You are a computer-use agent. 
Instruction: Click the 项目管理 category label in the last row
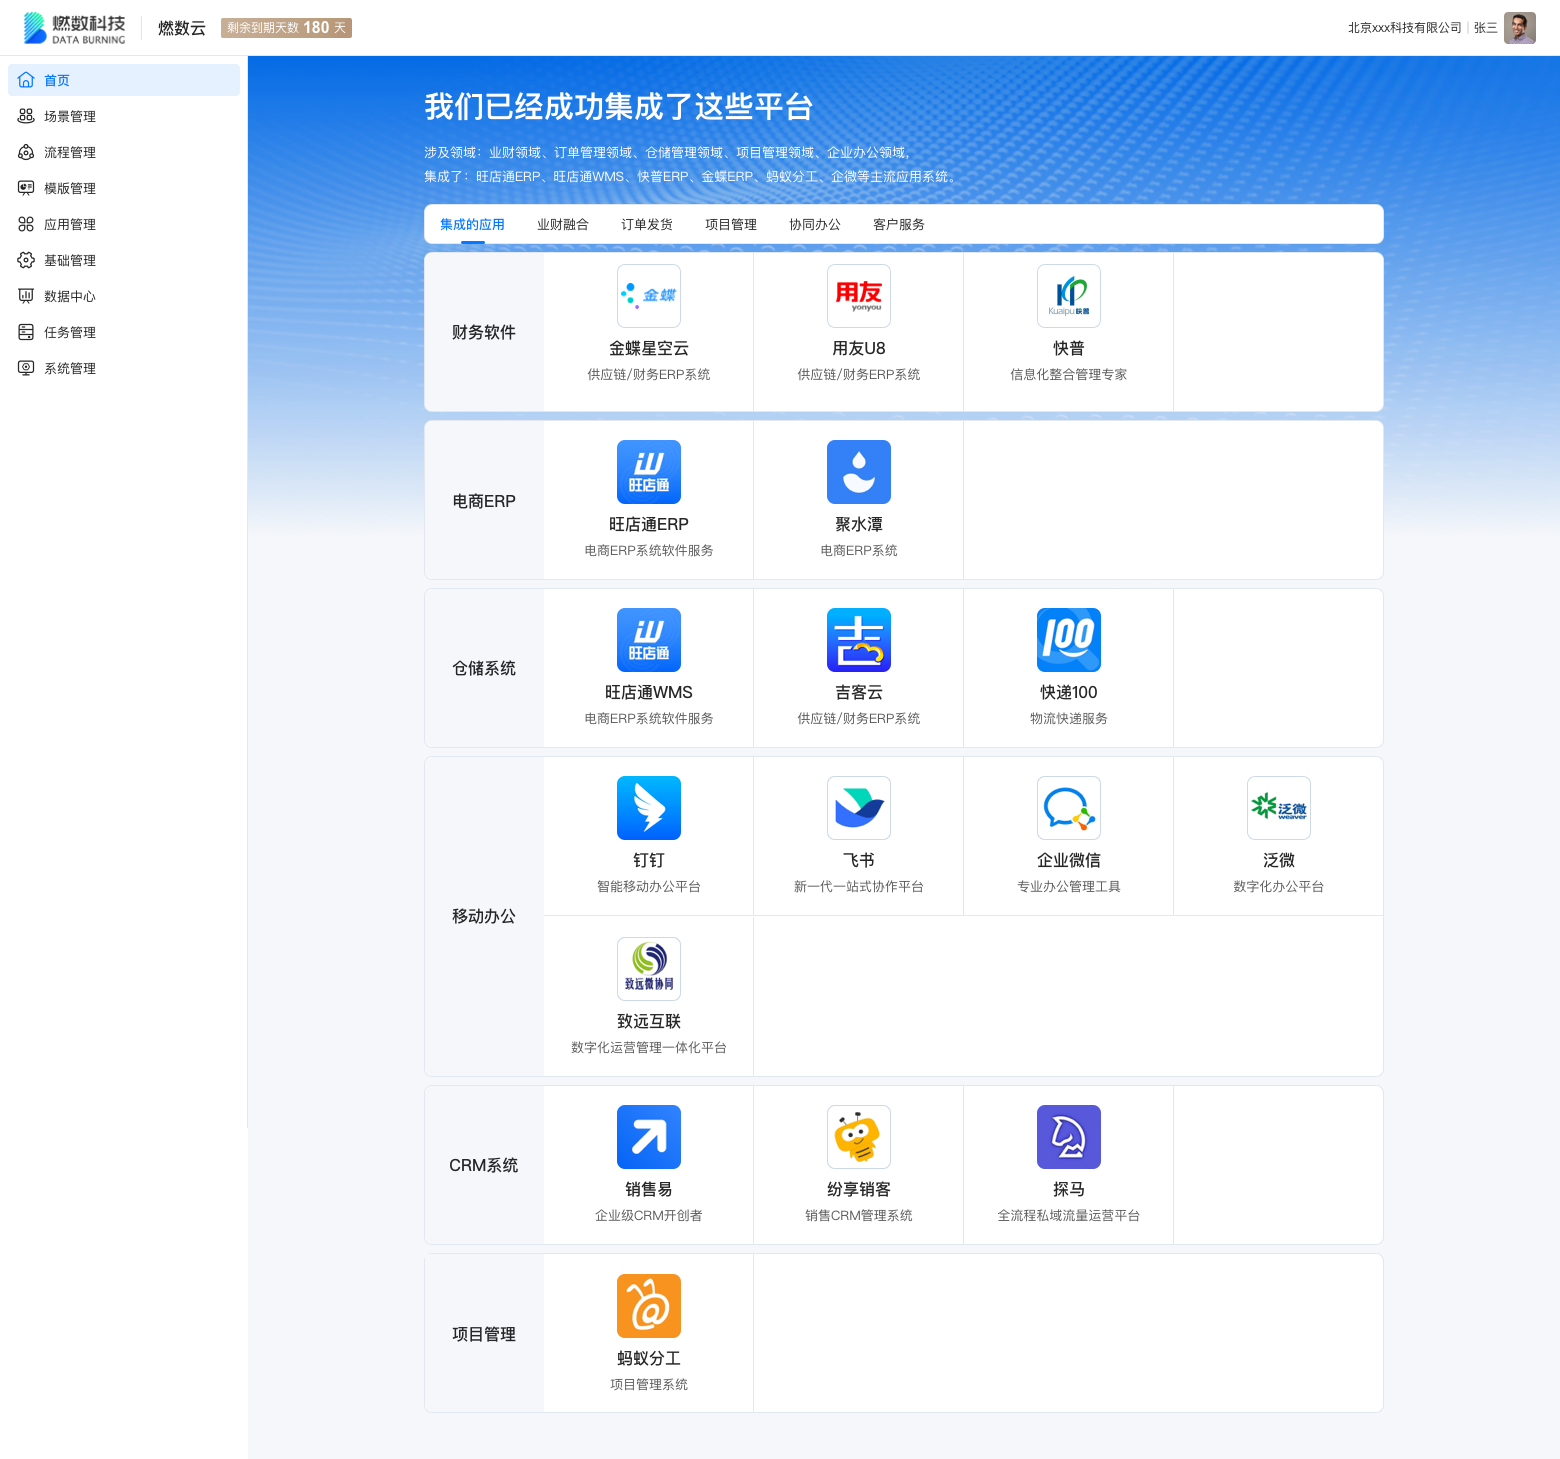pyautogui.click(x=484, y=1334)
